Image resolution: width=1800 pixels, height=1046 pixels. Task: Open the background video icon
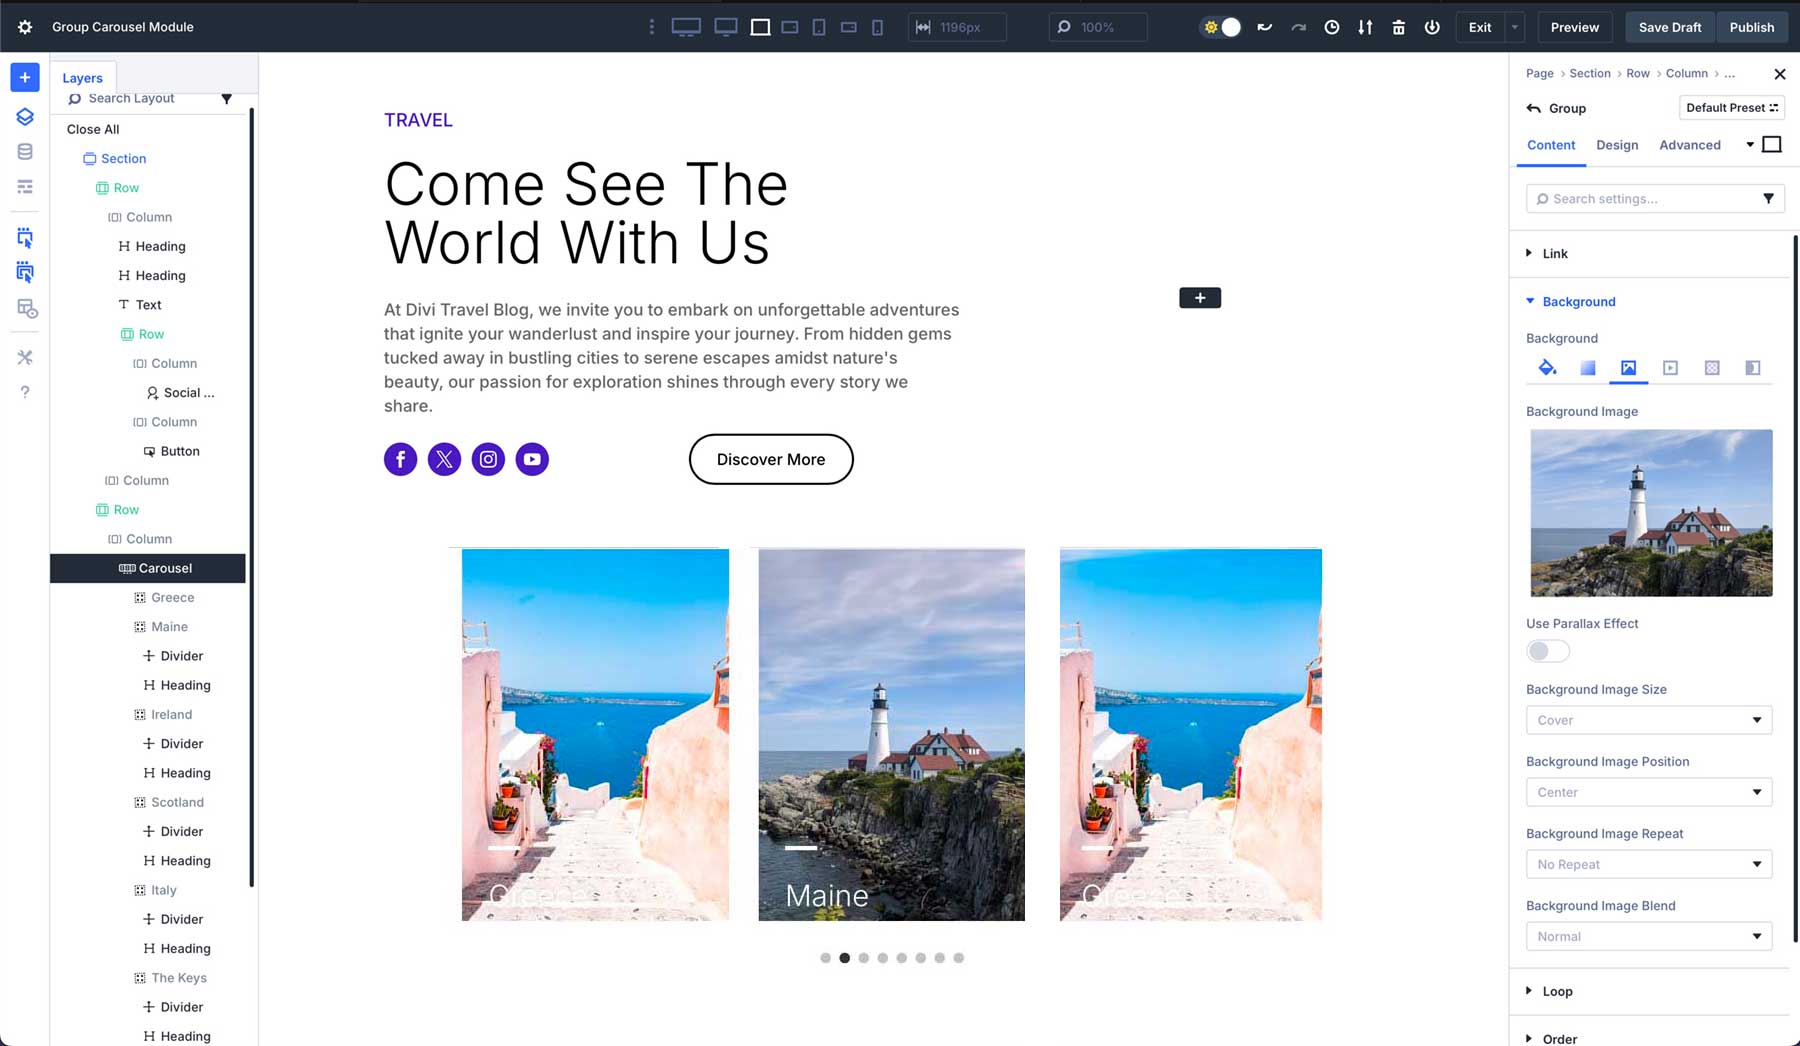pyautogui.click(x=1670, y=368)
